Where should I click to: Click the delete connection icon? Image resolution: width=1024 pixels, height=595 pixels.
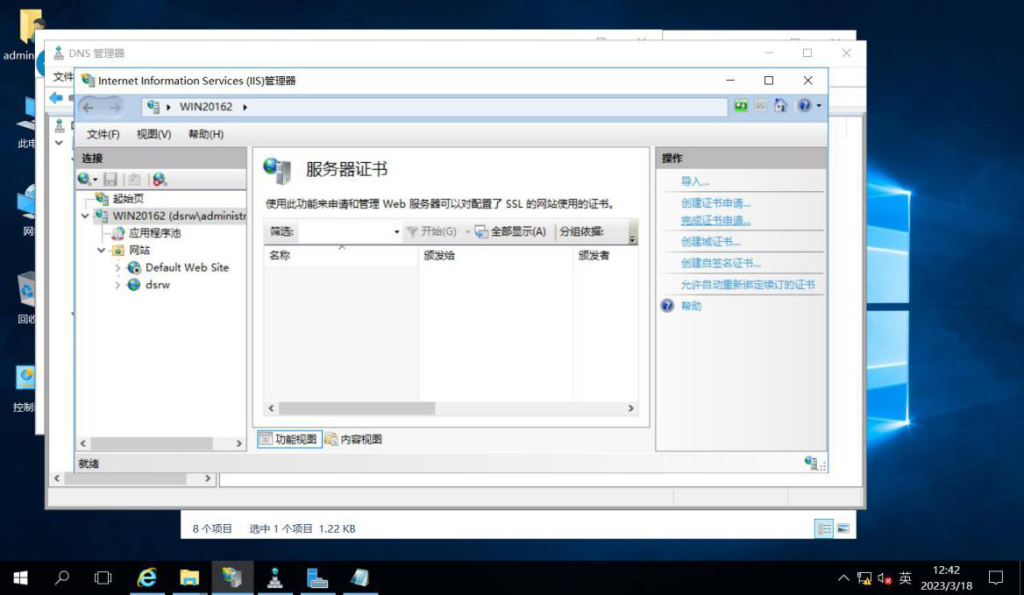point(159,179)
